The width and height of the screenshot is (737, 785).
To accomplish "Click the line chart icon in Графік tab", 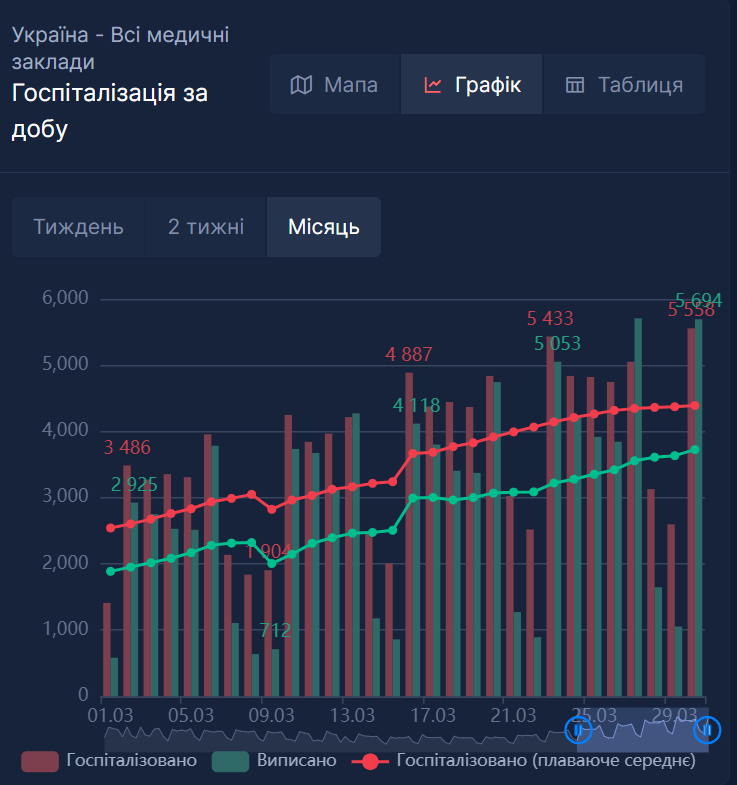I will click(x=433, y=85).
